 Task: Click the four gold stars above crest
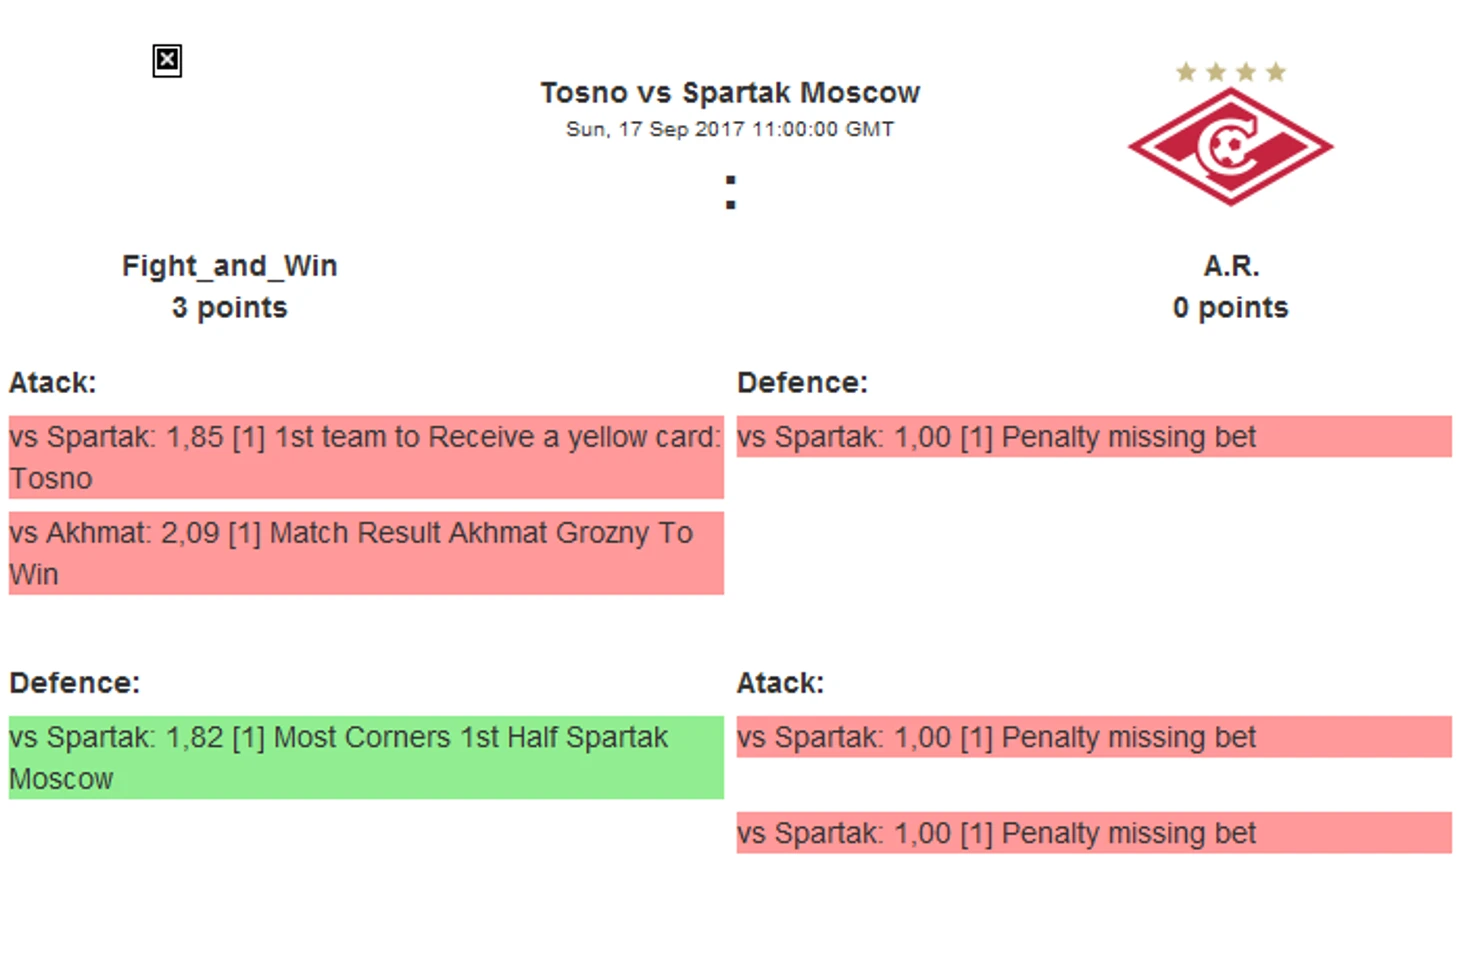click(x=1230, y=72)
